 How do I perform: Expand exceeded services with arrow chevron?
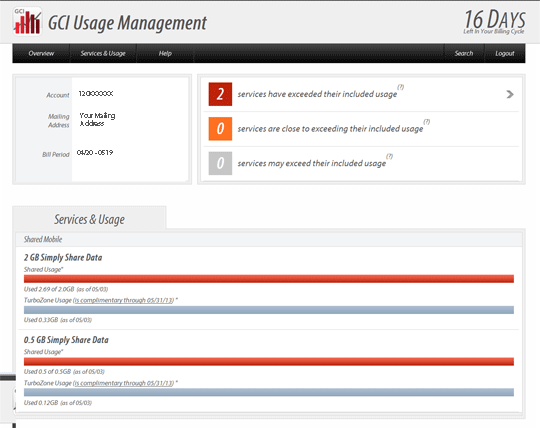pyautogui.click(x=510, y=94)
